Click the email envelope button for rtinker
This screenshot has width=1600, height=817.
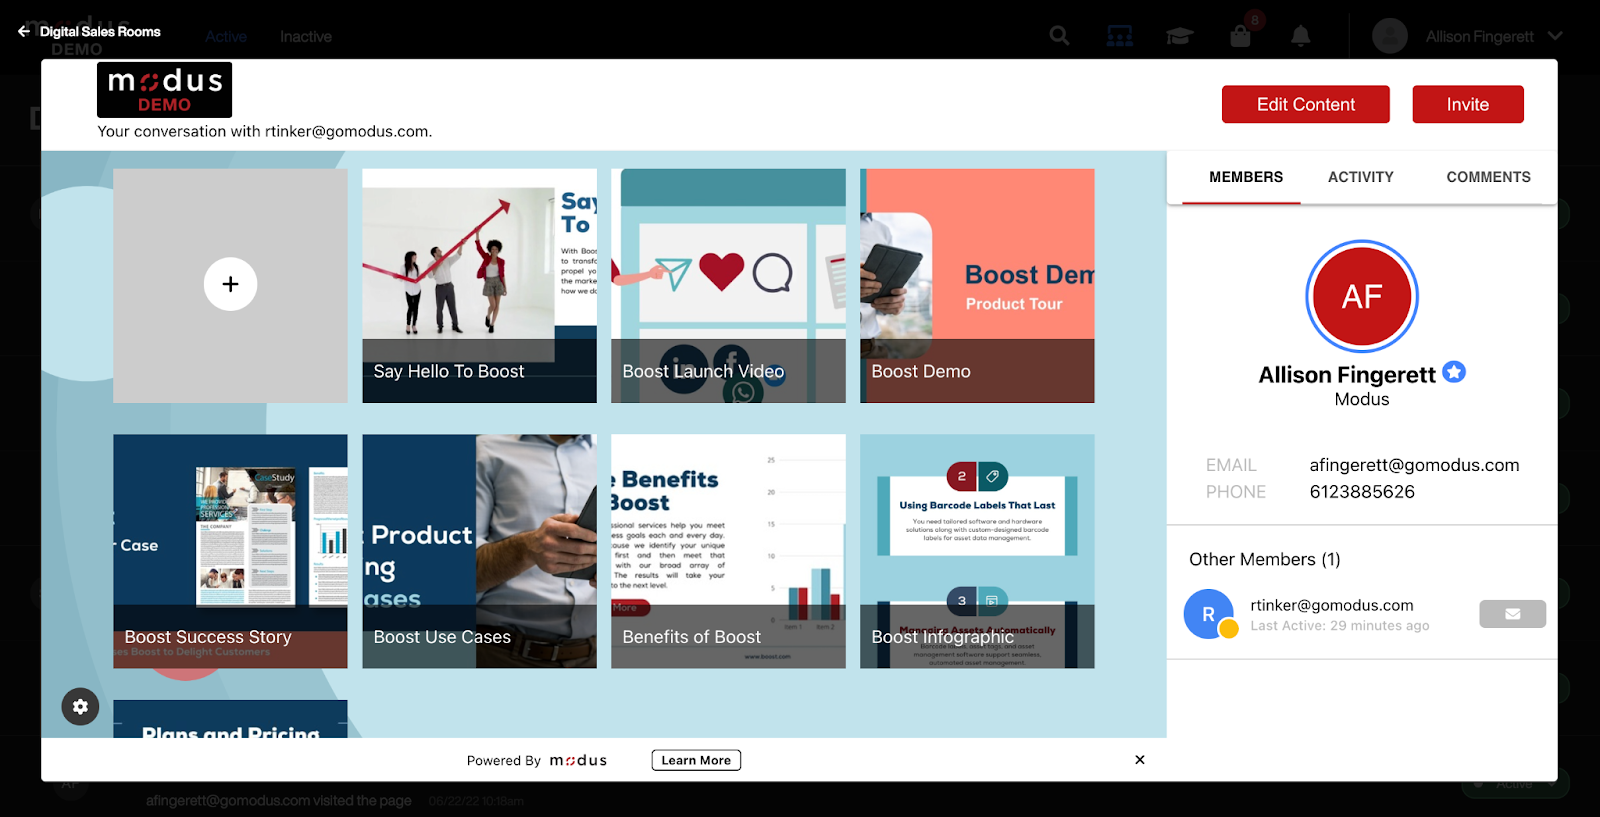tap(1512, 614)
